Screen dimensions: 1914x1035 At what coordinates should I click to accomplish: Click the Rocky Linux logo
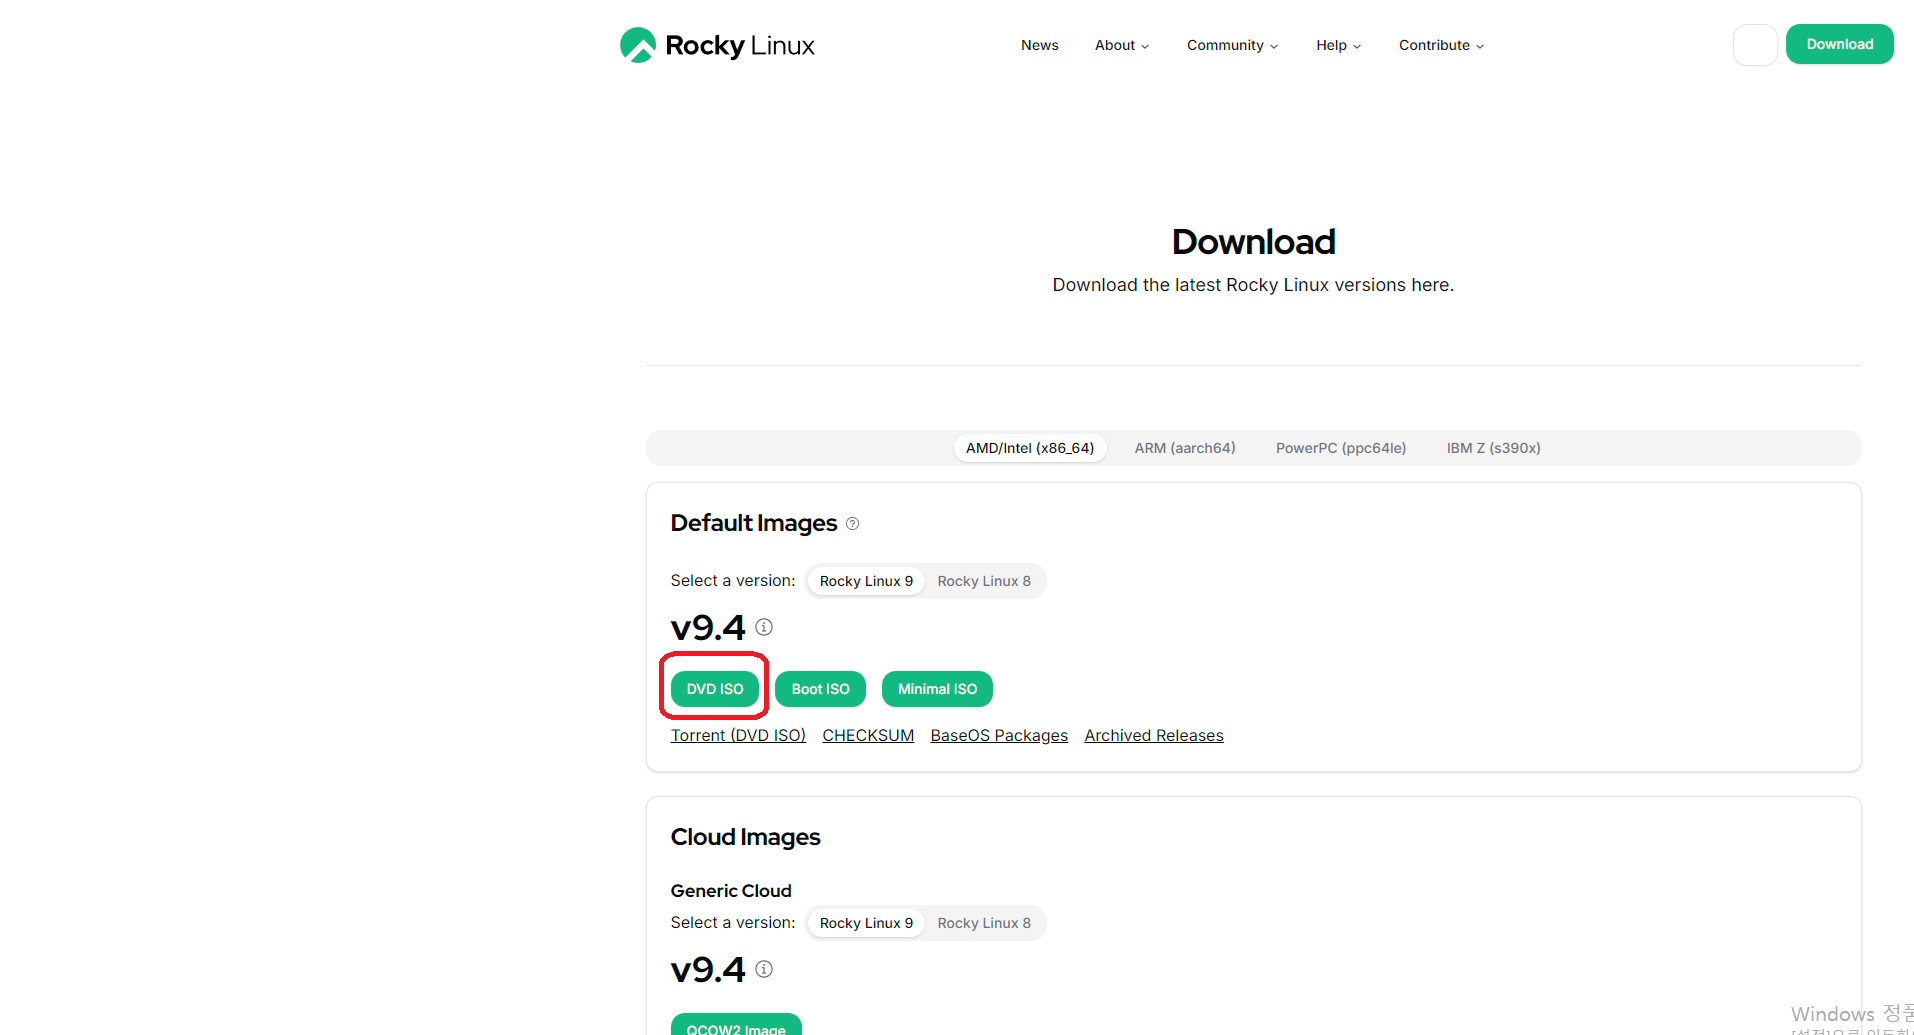(717, 45)
